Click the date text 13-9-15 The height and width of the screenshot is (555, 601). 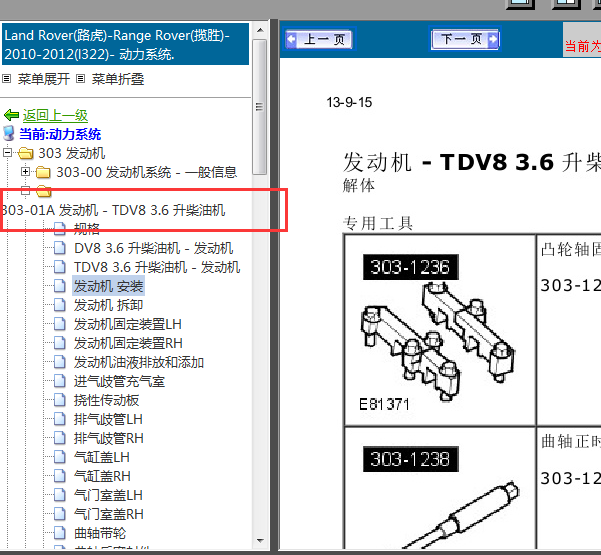(x=349, y=102)
